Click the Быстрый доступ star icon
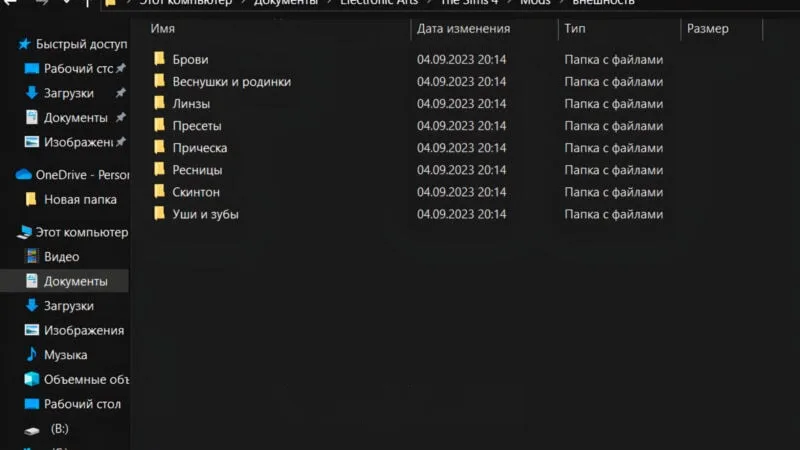This screenshot has height=450, width=800. pyautogui.click(x=24, y=44)
